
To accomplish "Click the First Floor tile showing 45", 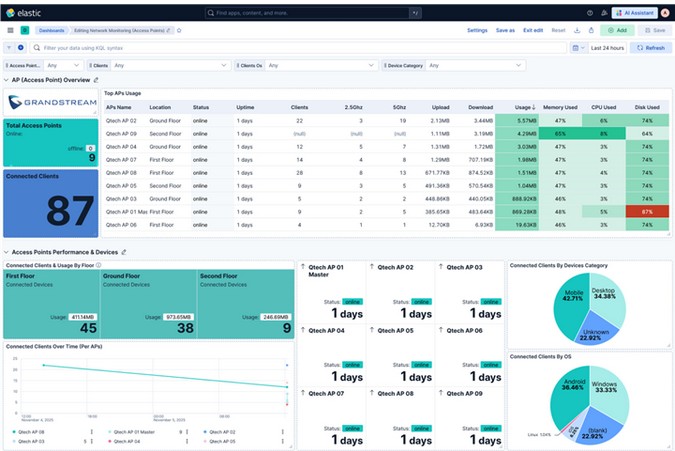I will tap(52, 304).
